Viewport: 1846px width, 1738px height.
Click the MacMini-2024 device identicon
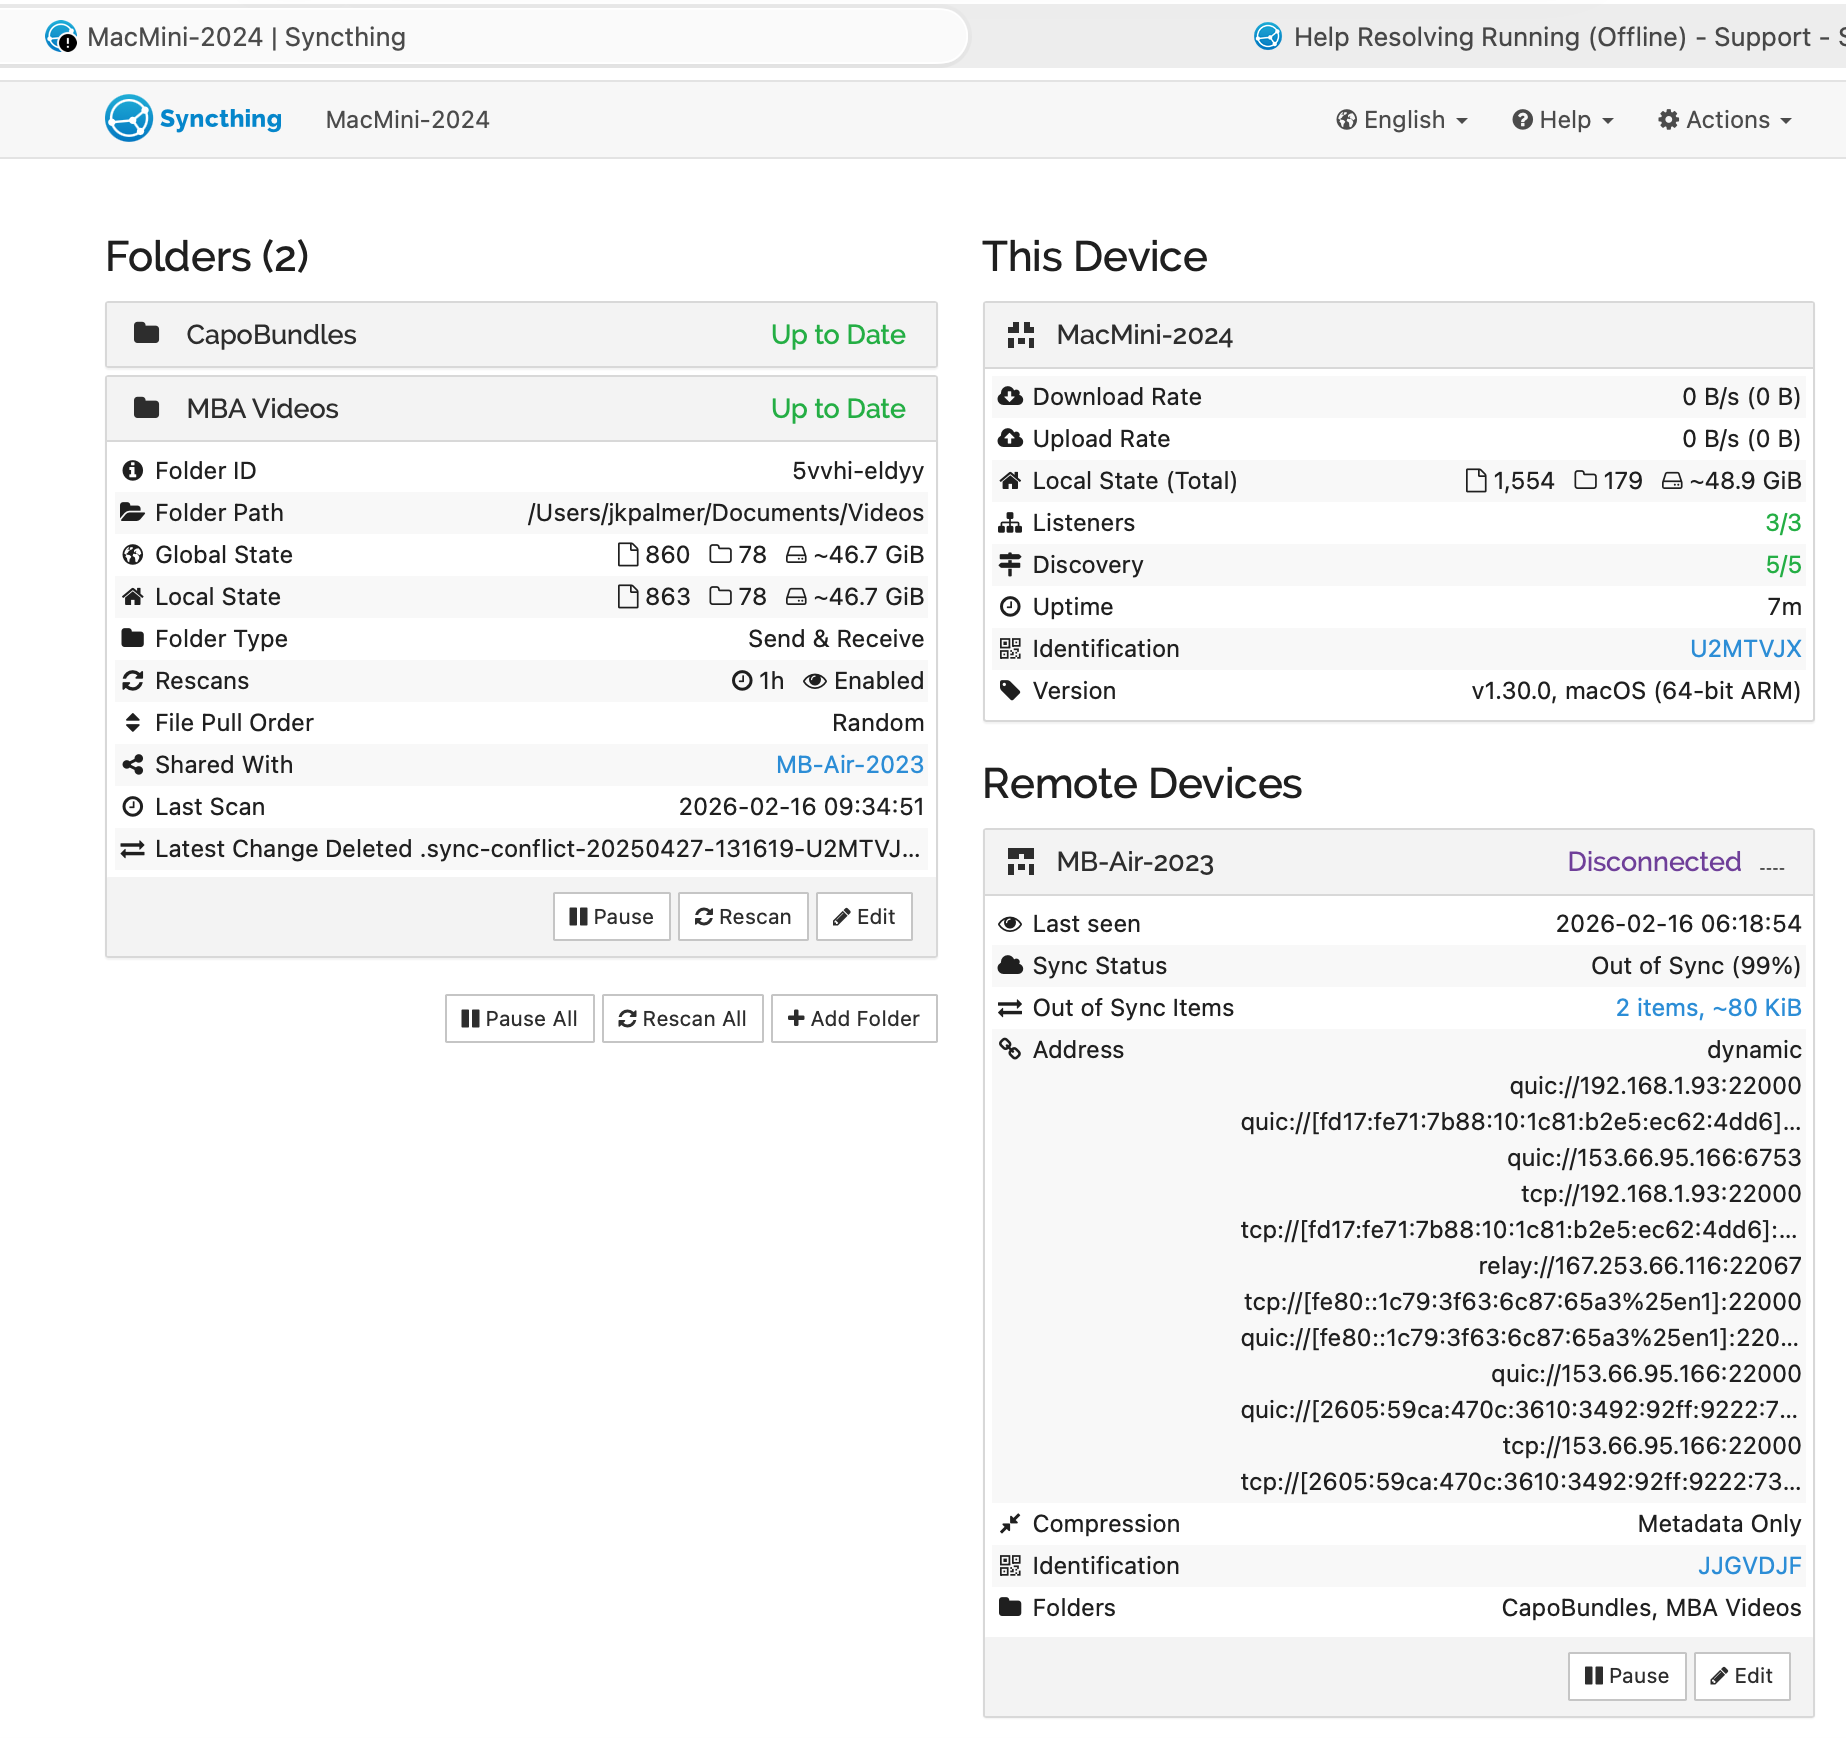[1021, 335]
